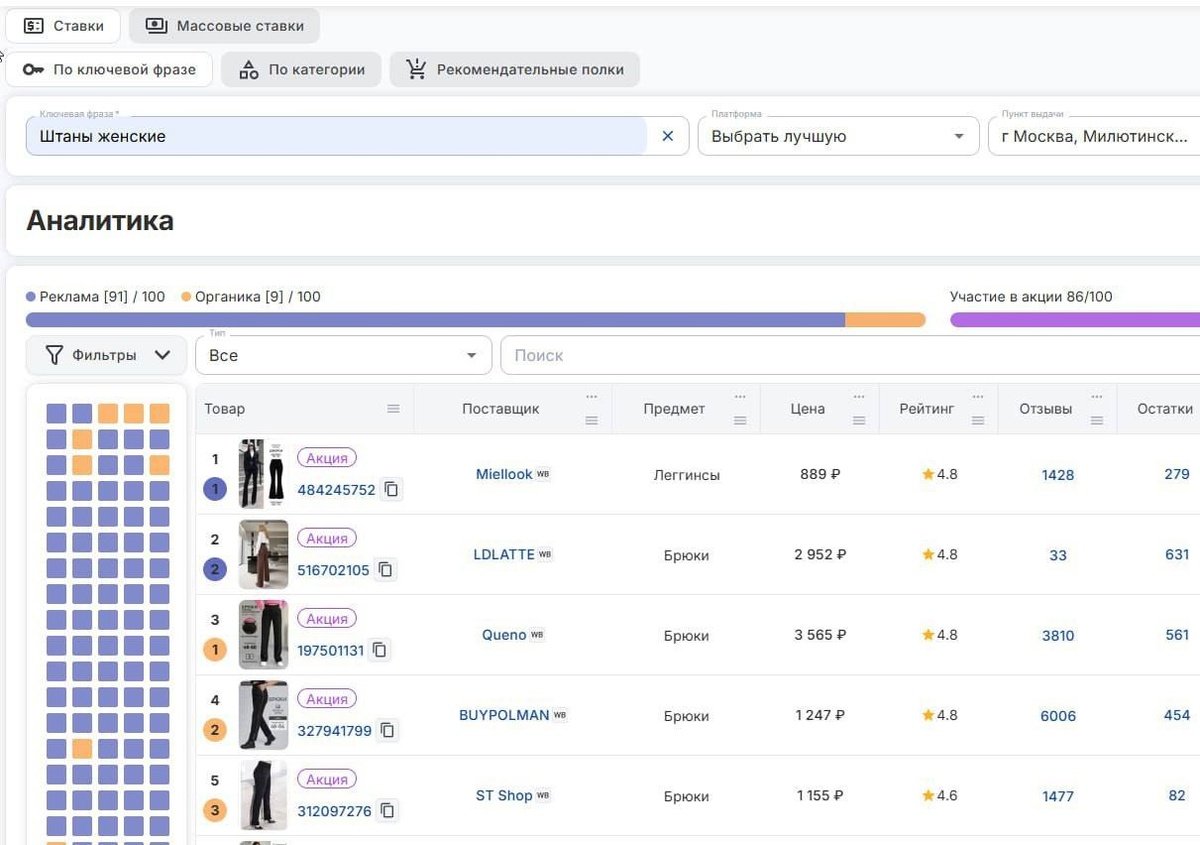Open the Рейтинг column hamburger menu
Image resolution: width=1200 pixels, height=845 pixels.
[x=978, y=421]
